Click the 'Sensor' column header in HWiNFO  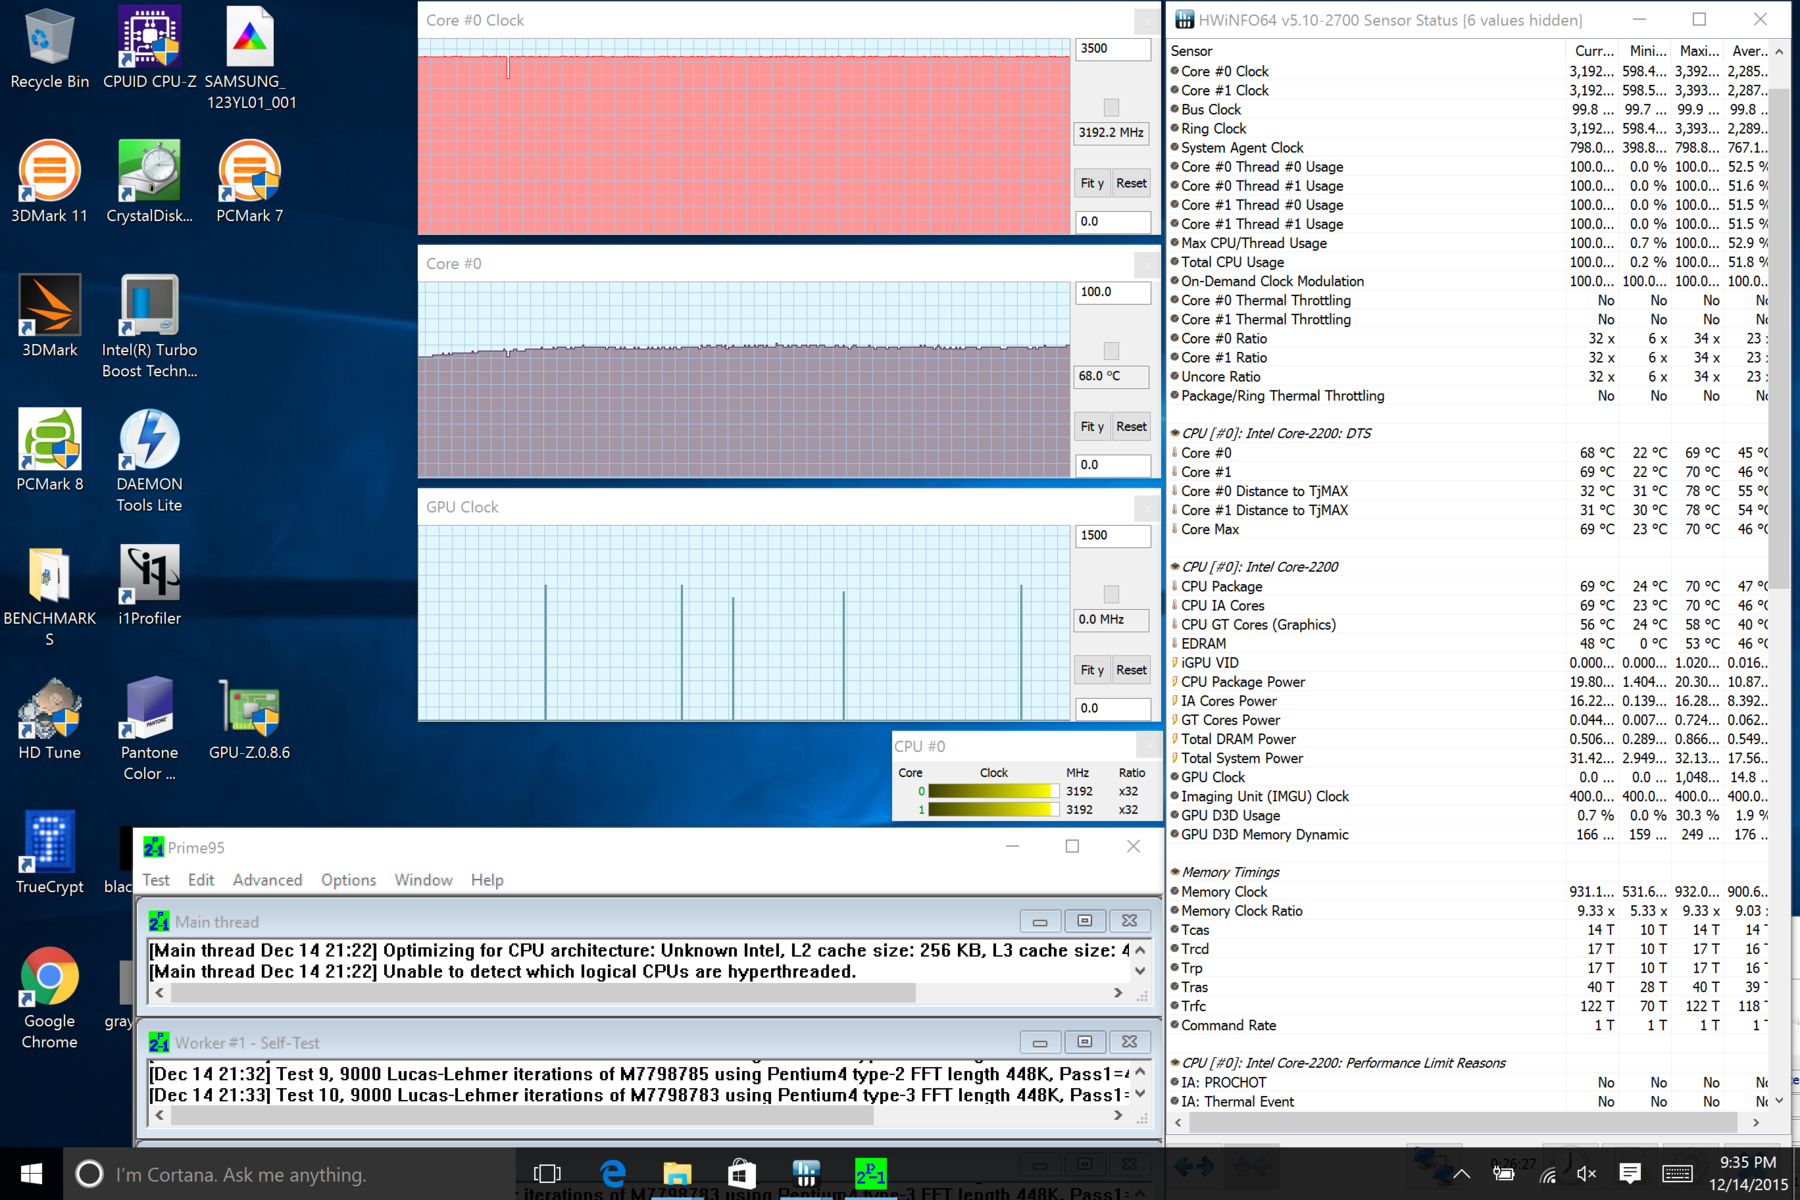click(x=1366, y=51)
